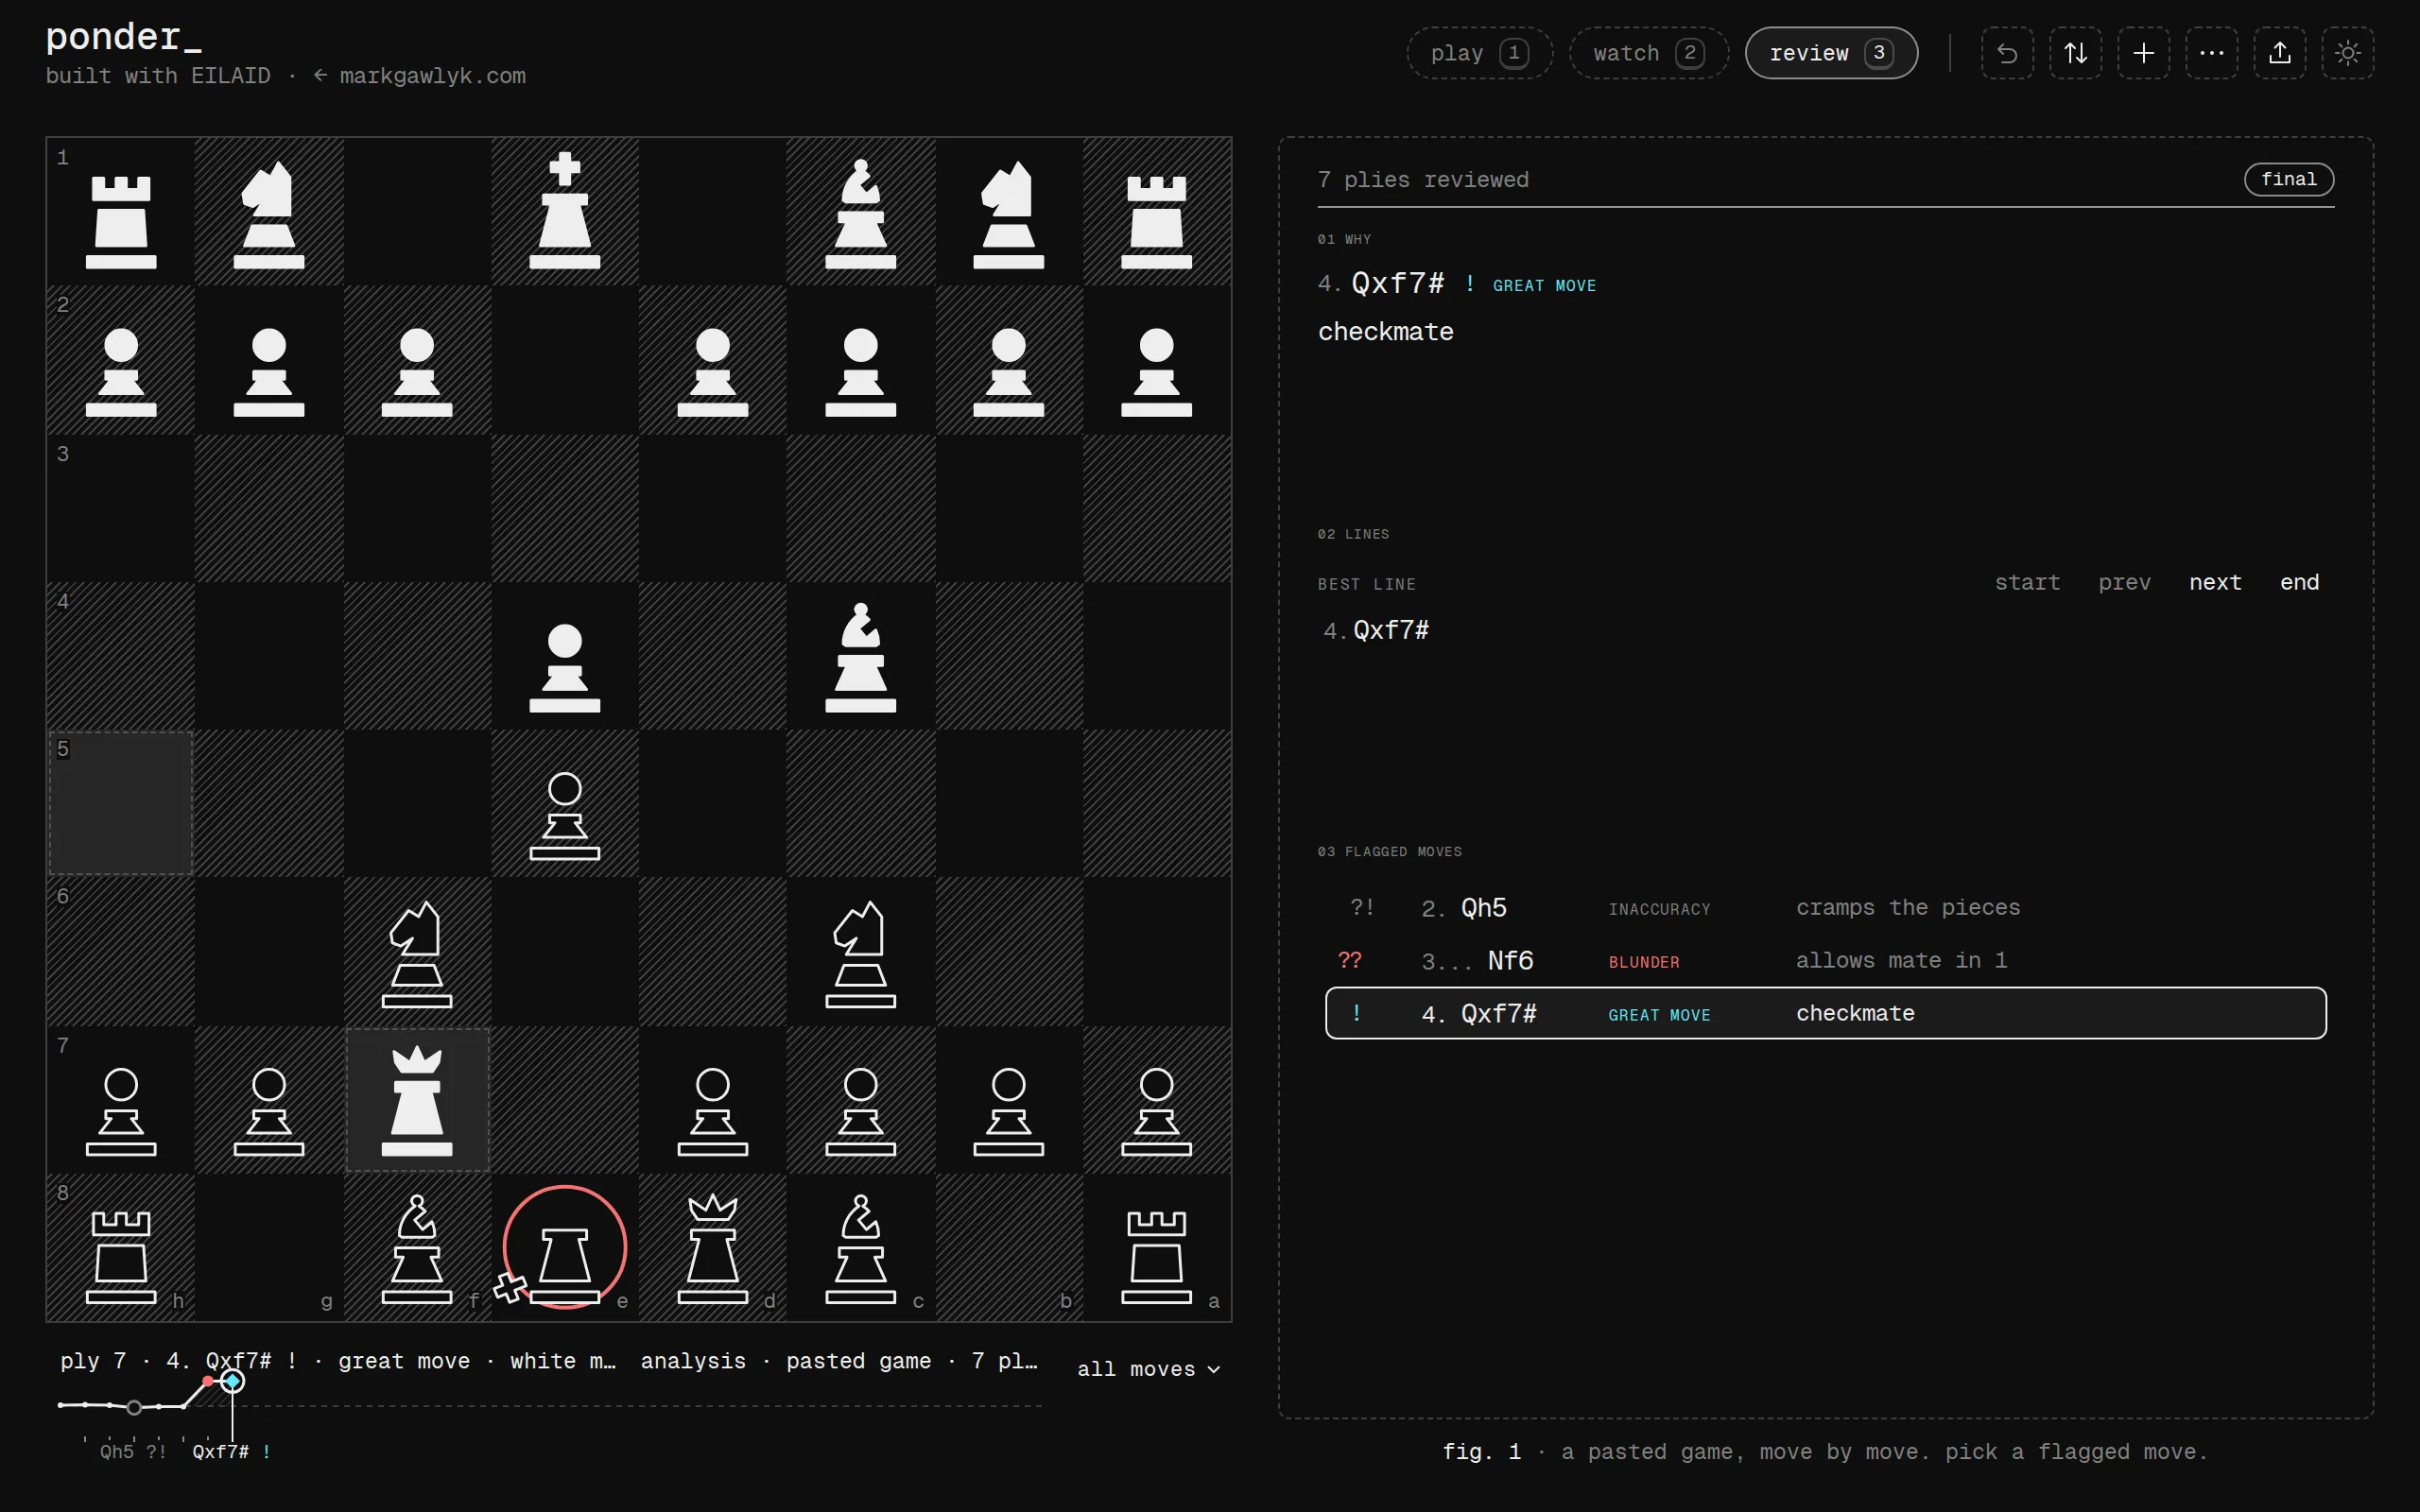Click end in best line navigation
This screenshot has height=1512, width=2420.
(x=2299, y=582)
